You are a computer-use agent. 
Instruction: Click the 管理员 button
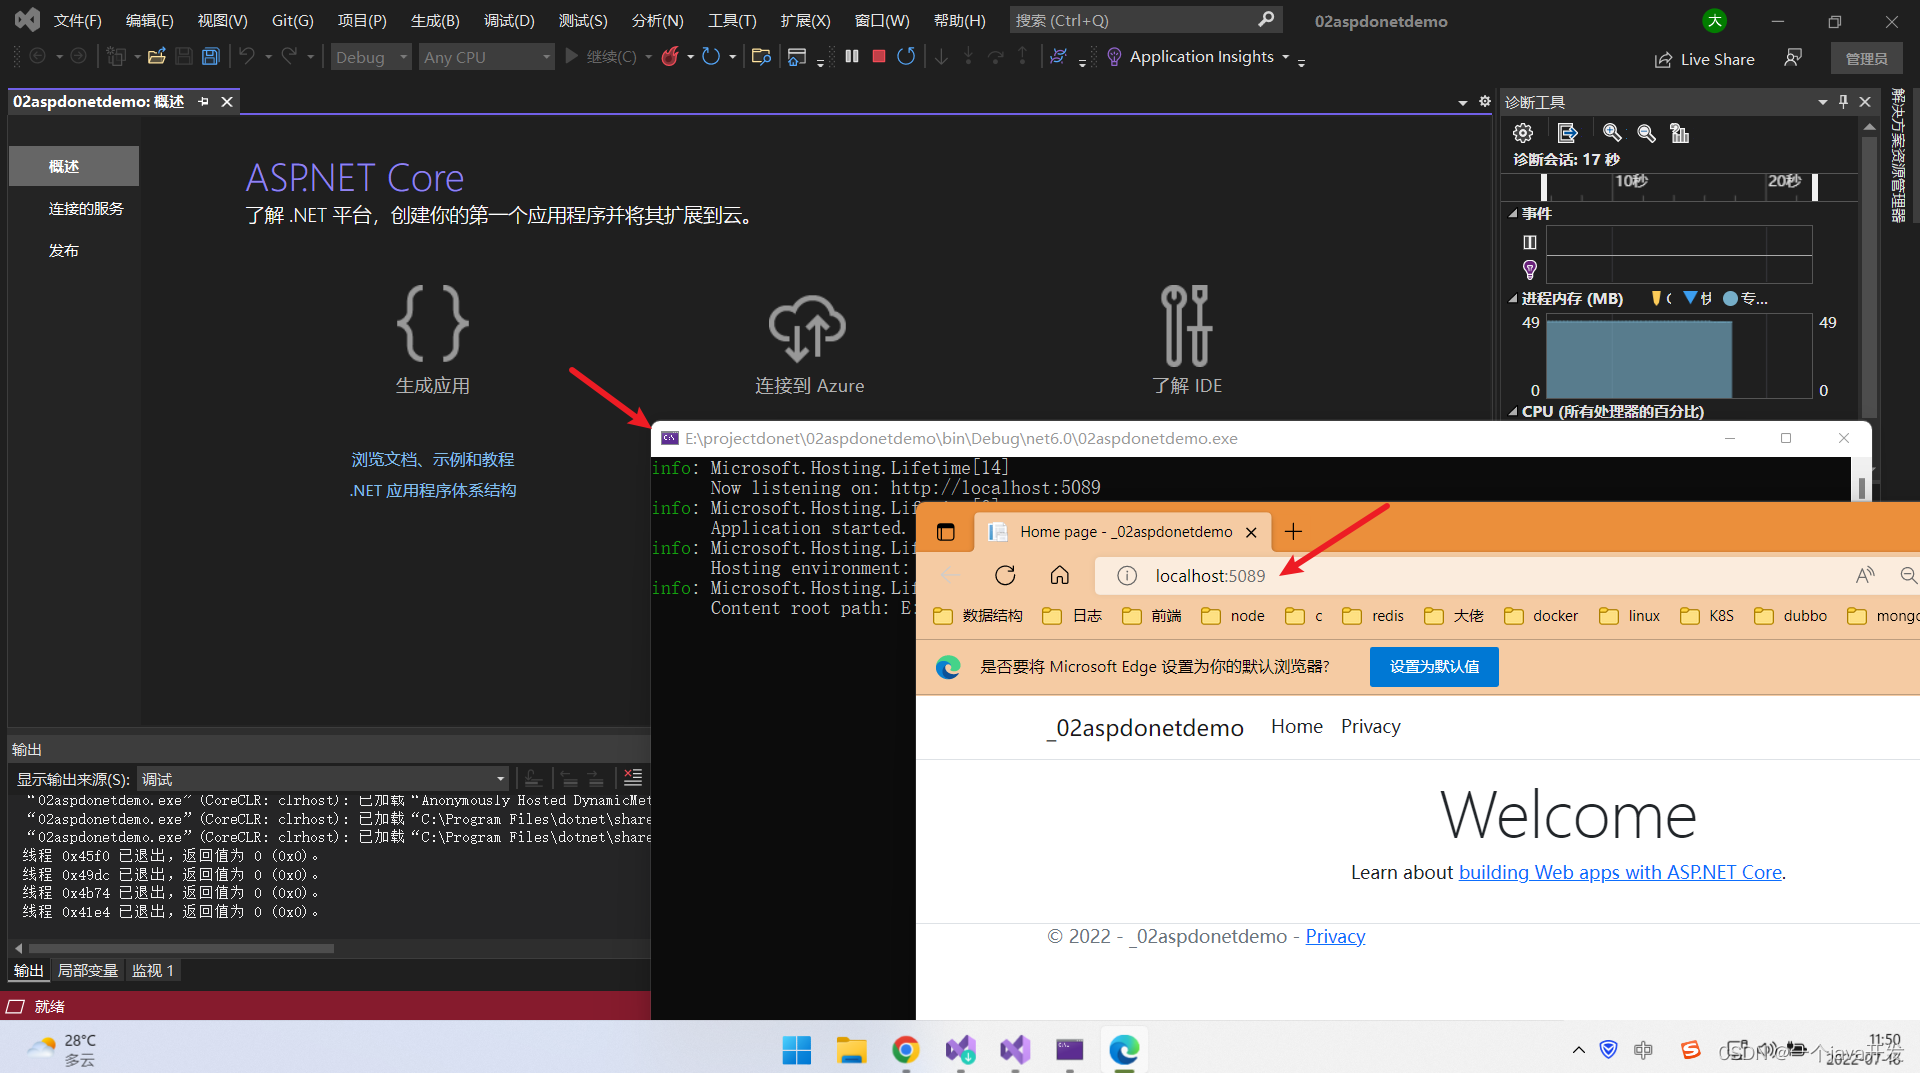point(1866,58)
